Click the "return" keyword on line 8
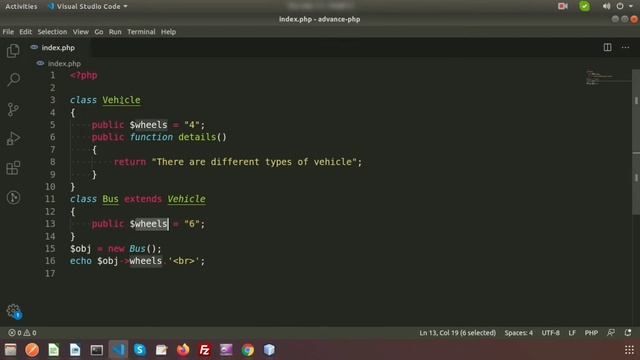640x360 pixels. [x=130, y=162]
